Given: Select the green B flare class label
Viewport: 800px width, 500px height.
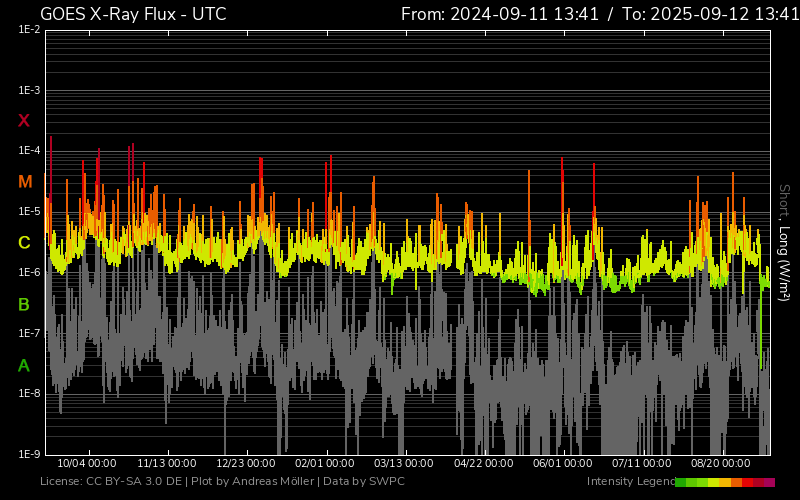Looking at the screenshot, I should tap(24, 304).
